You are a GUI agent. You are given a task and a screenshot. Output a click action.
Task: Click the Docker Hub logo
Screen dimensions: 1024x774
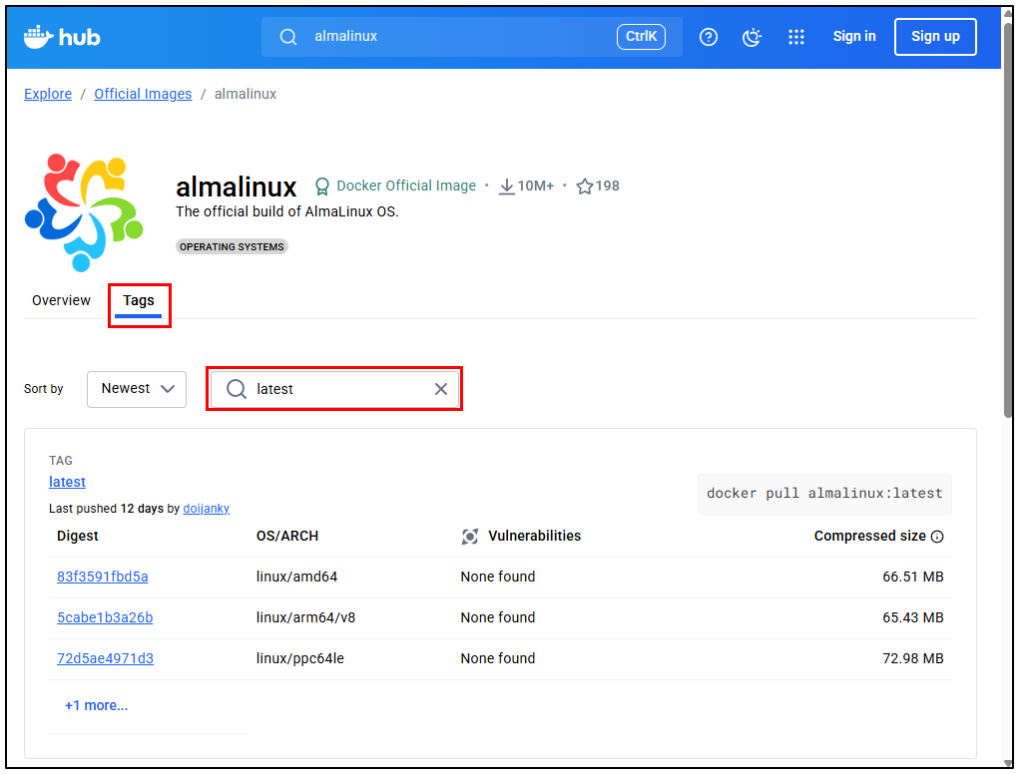[x=62, y=37]
